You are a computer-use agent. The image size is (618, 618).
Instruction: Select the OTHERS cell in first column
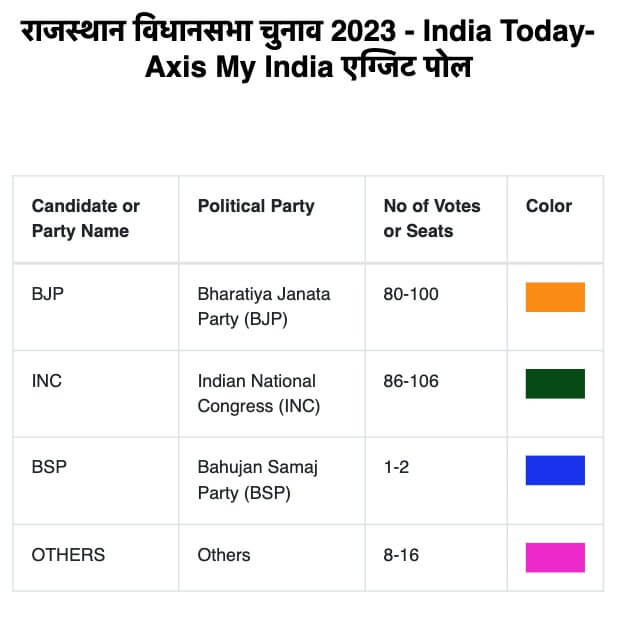68,555
